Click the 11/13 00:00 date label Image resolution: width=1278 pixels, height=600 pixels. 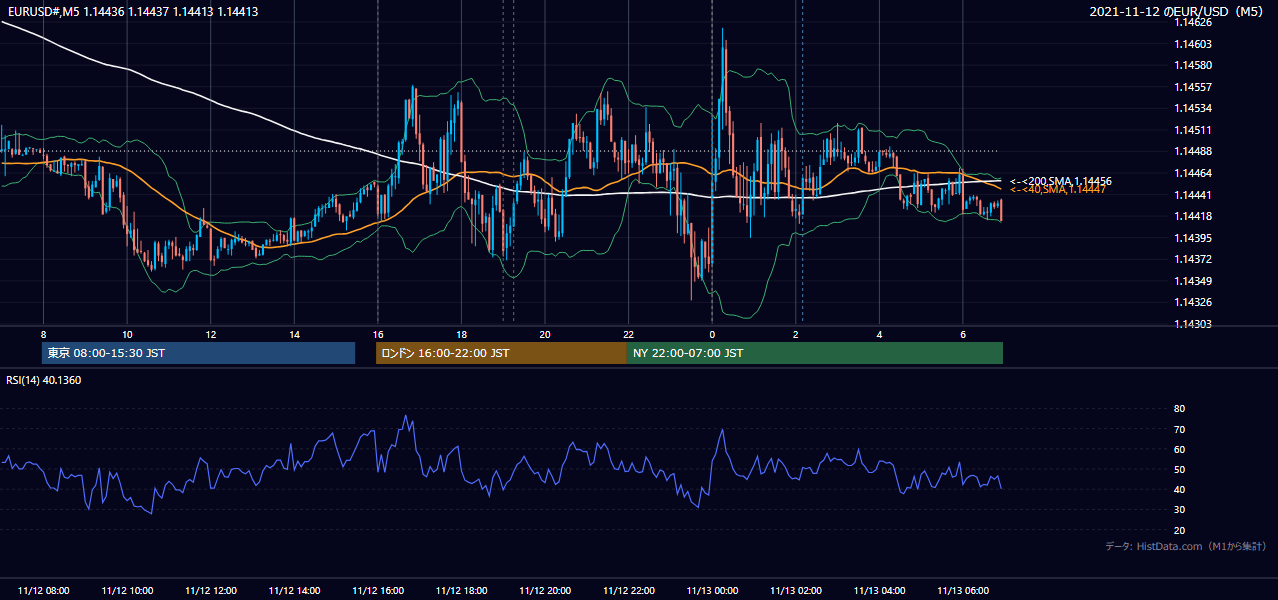[711, 591]
